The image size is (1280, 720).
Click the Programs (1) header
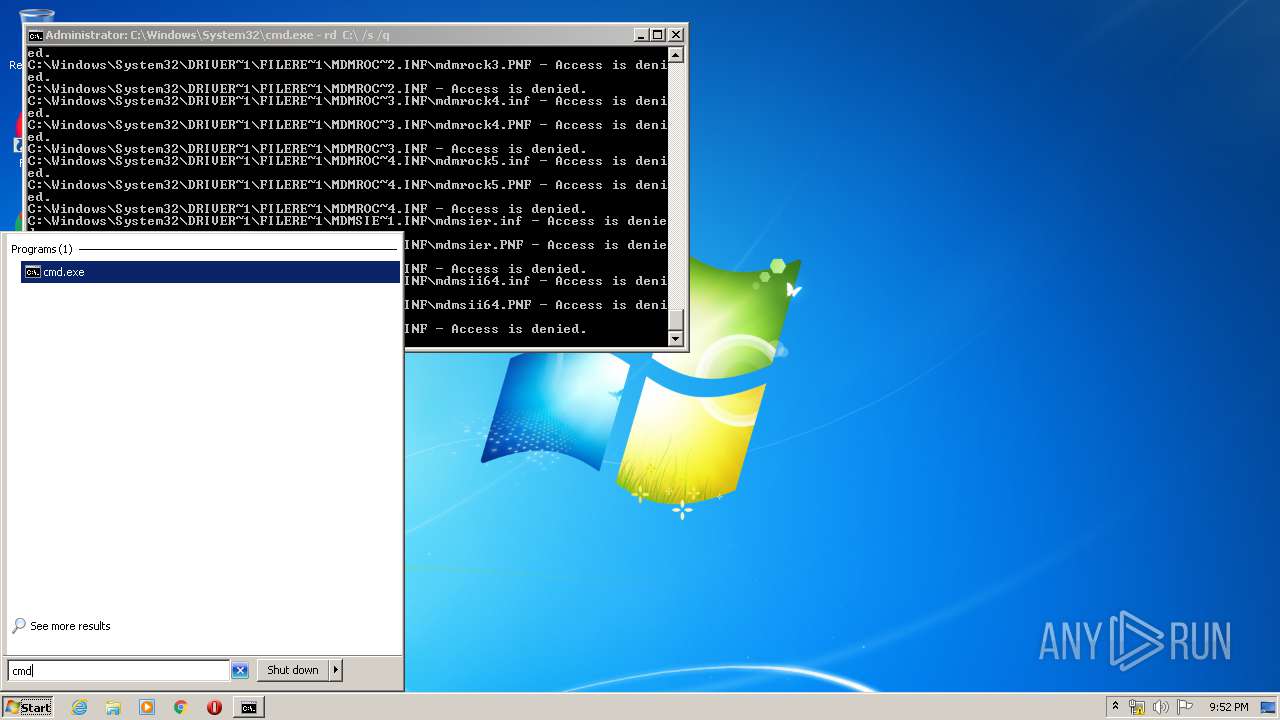(x=42, y=249)
